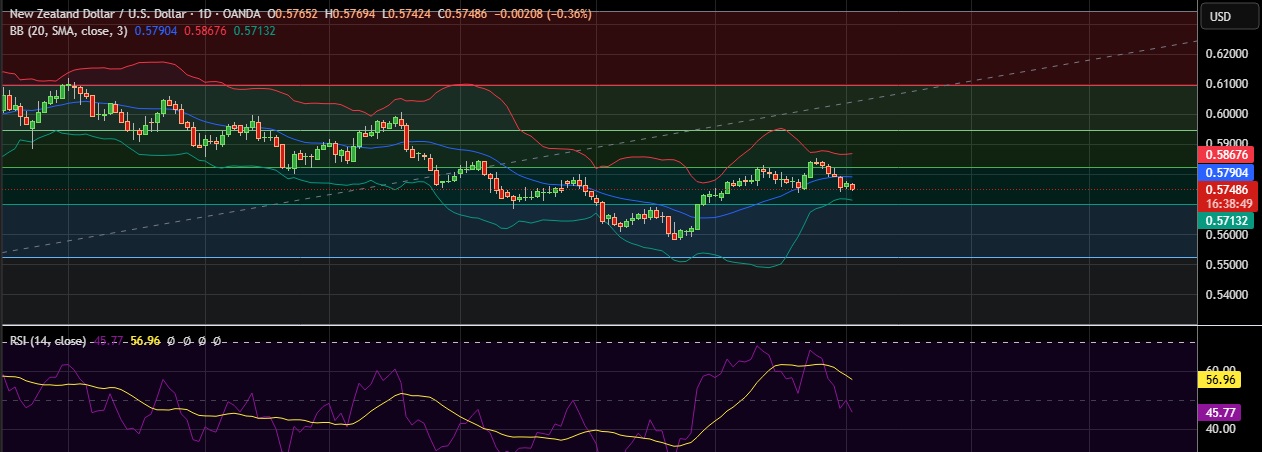
Task: Select the RSI (14, close) indicator legend
Action: tap(47, 341)
